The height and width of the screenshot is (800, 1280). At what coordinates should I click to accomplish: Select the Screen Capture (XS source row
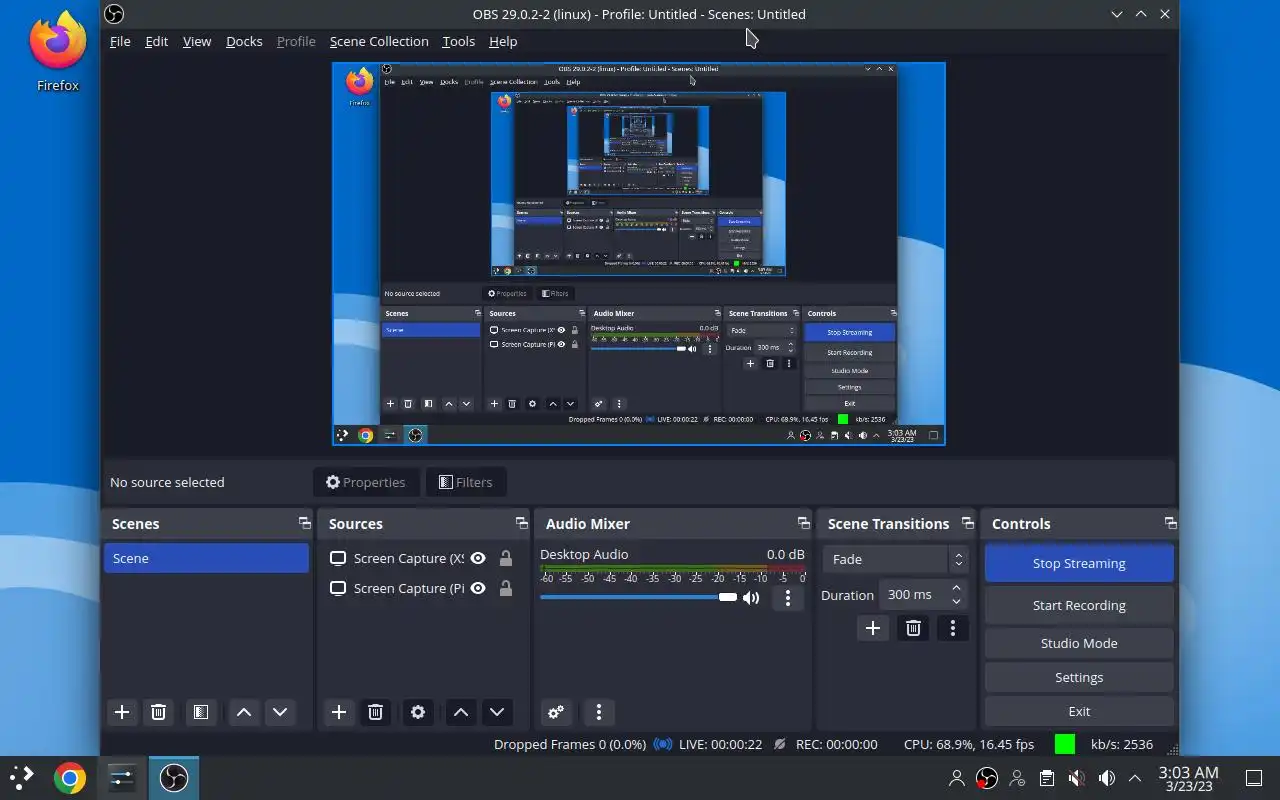[423, 558]
